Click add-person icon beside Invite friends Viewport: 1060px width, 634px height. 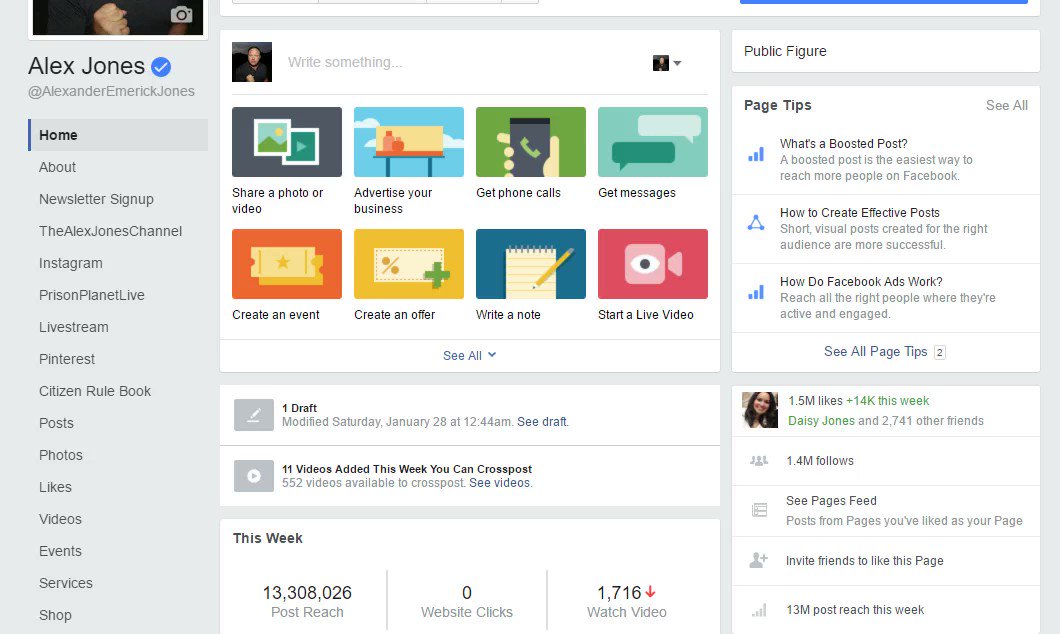click(758, 560)
